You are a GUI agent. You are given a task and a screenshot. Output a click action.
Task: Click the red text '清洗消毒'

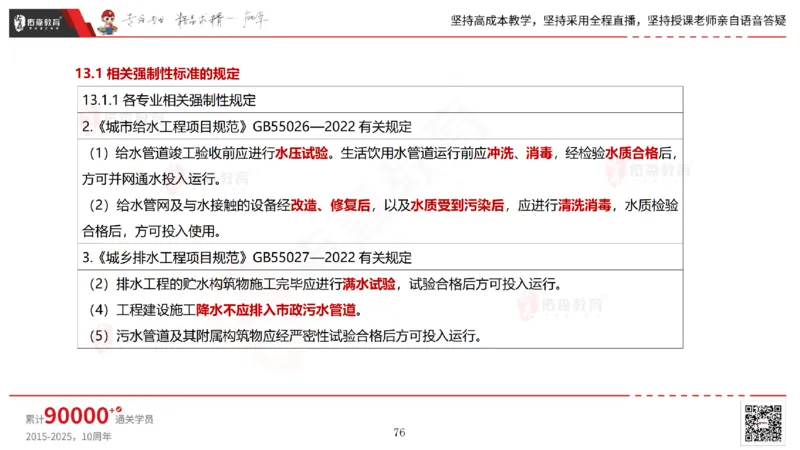(585, 205)
